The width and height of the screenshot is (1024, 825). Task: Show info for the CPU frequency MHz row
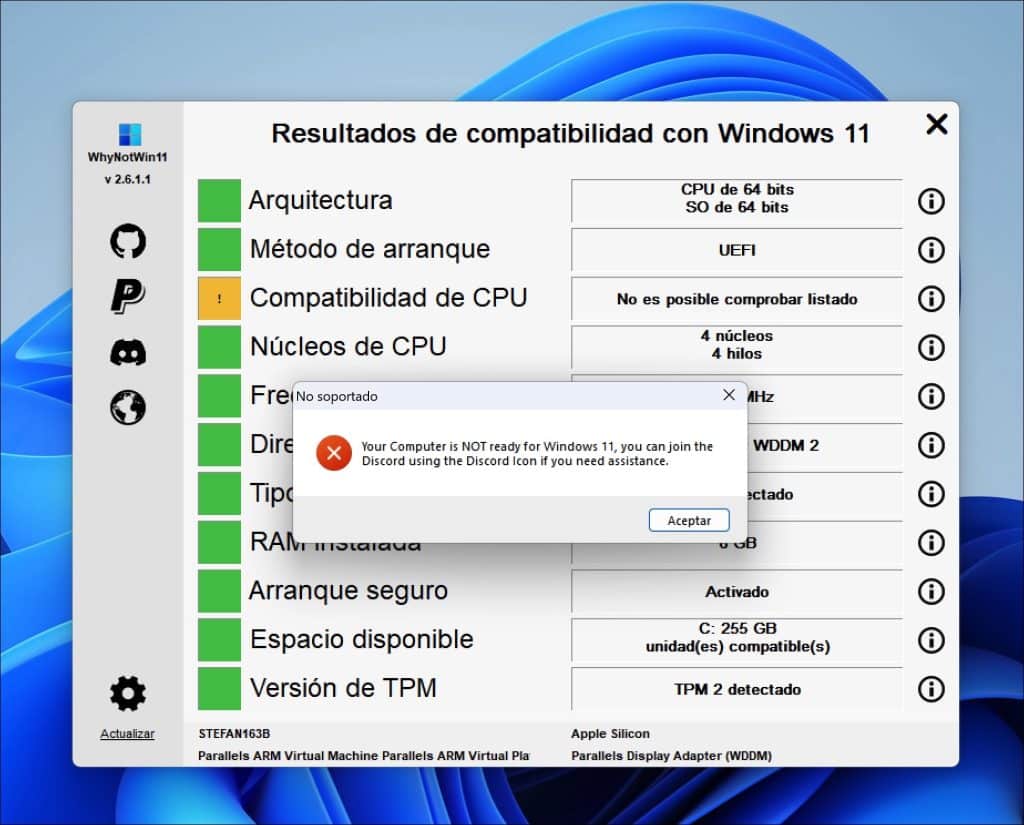pyautogui.click(x=931, y=396)
